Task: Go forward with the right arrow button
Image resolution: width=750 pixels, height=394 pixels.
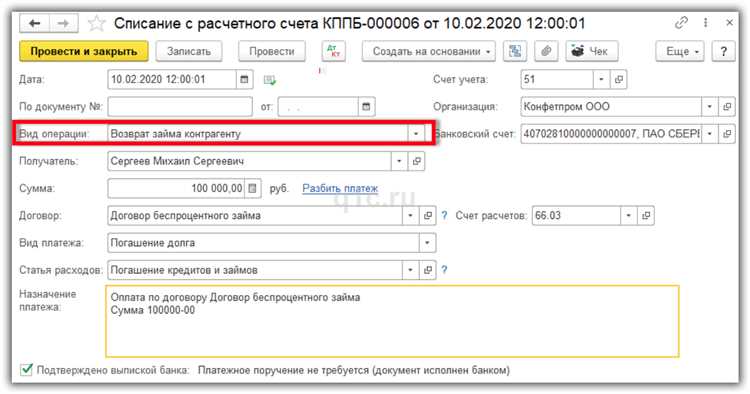Action: coord(64,23)
